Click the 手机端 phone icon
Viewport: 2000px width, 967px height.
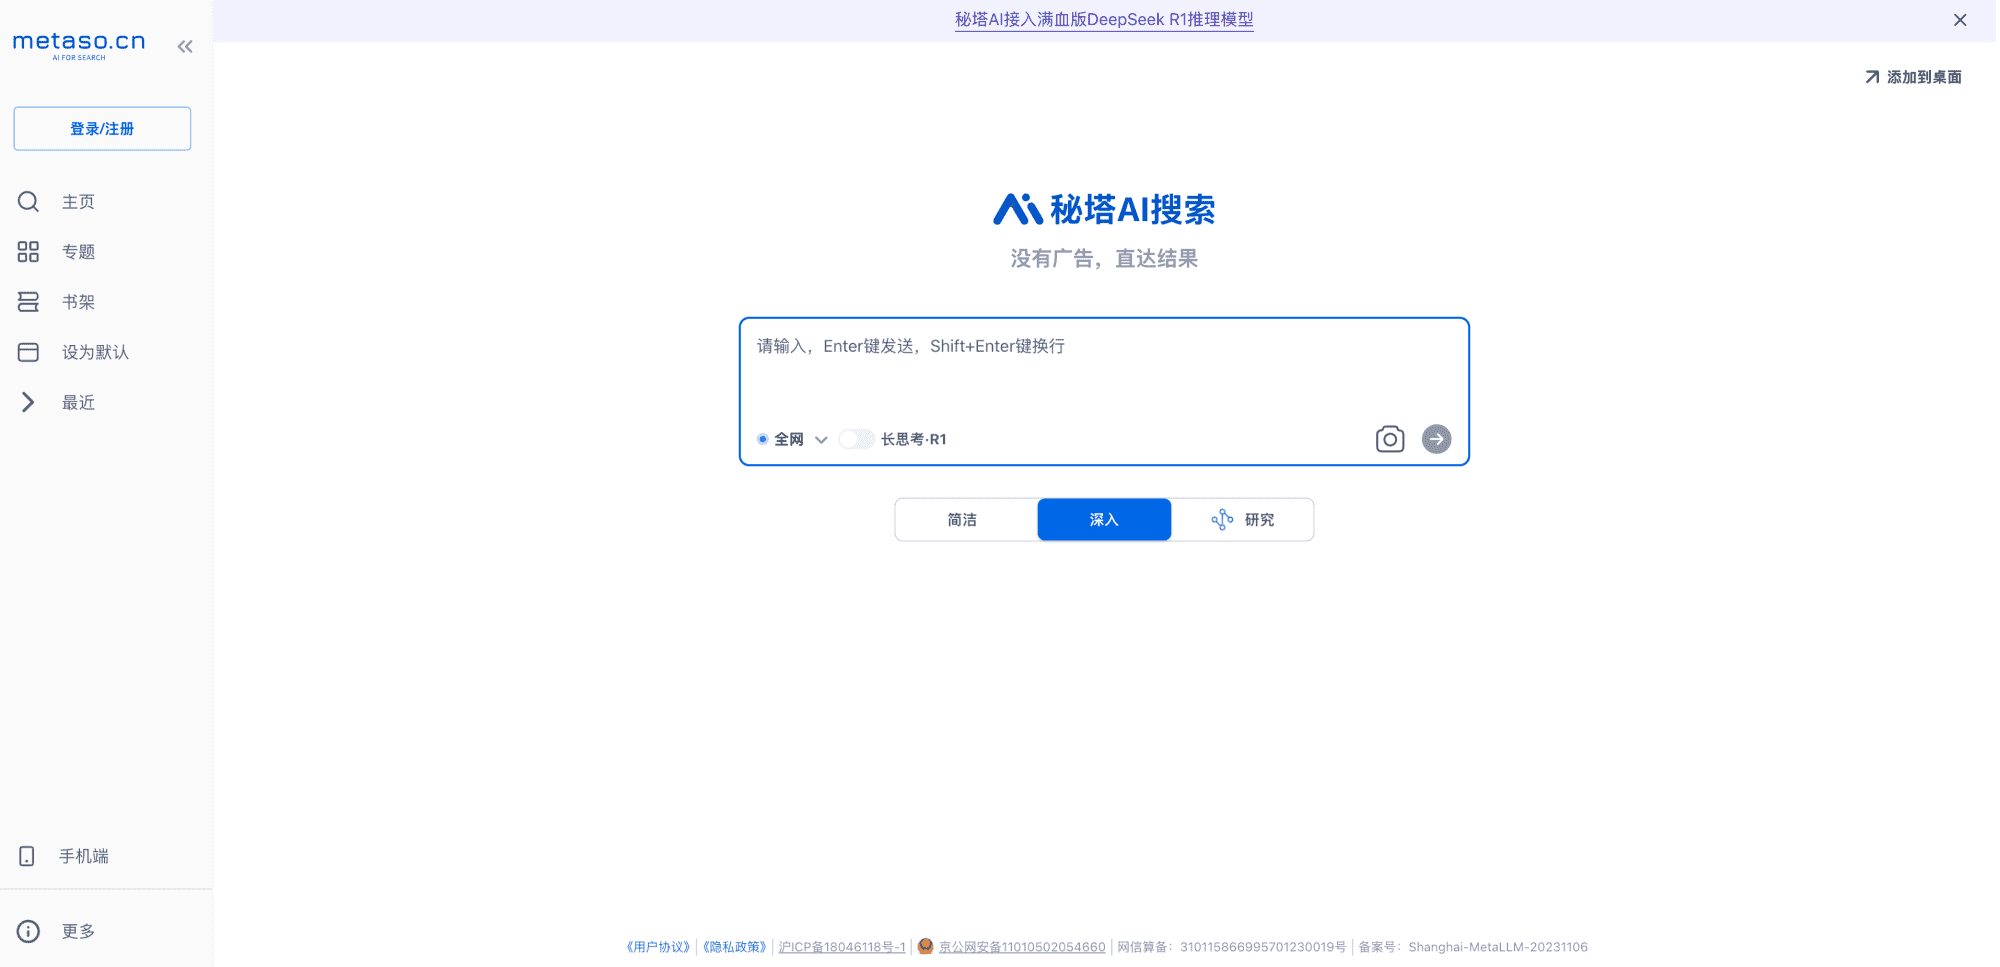[27, 856]
